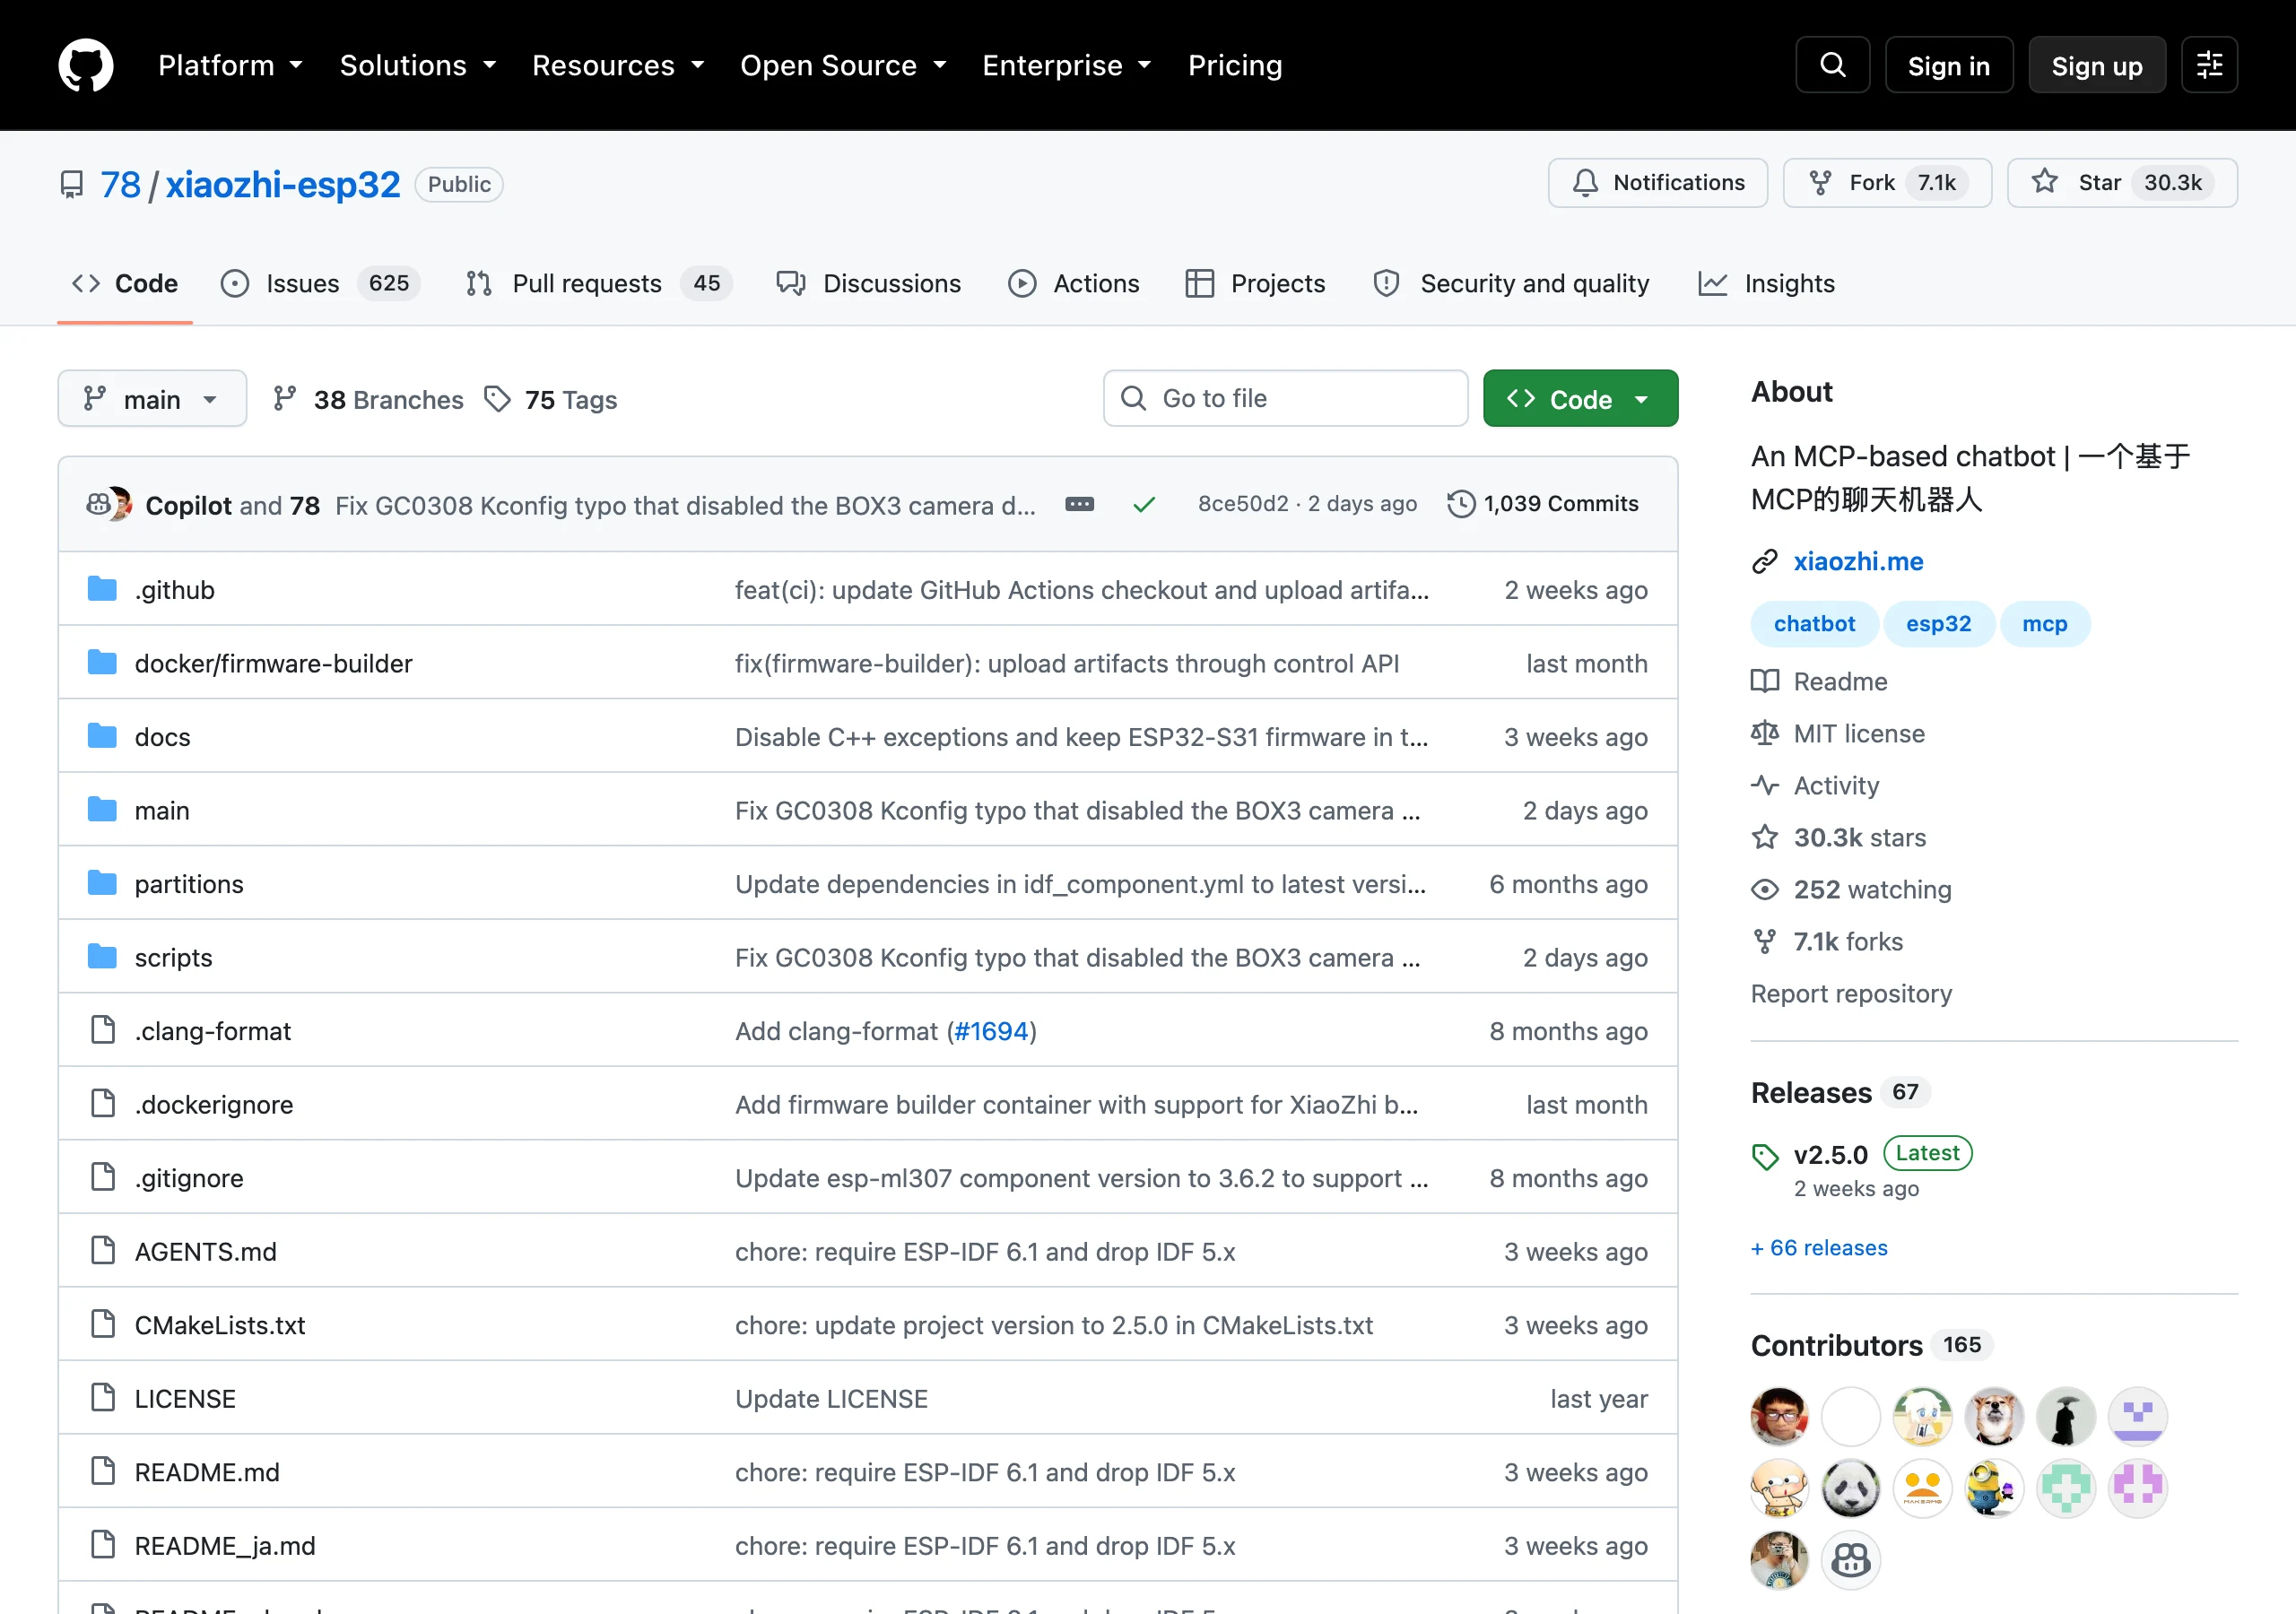Viewport: 2296px width, 1614px height.
Task: Click the tag icon next to v2.5.0
Action: tap(1765, 1156)
